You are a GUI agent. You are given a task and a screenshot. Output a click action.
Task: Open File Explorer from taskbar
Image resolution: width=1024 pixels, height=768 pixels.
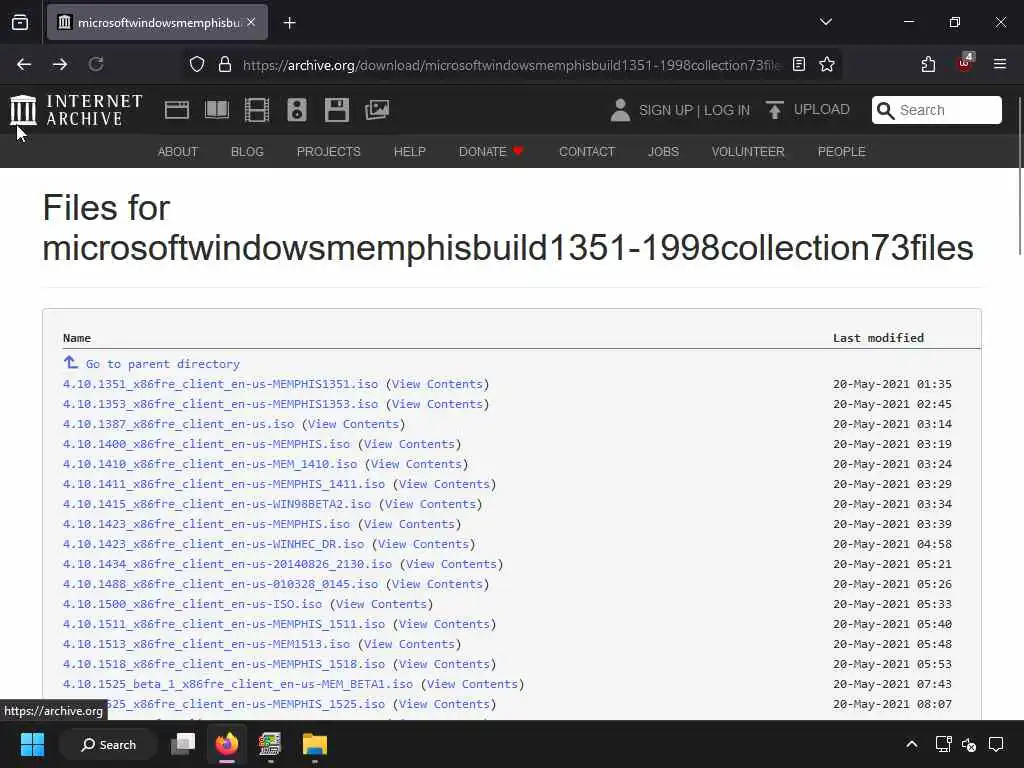tap(315, 744)
